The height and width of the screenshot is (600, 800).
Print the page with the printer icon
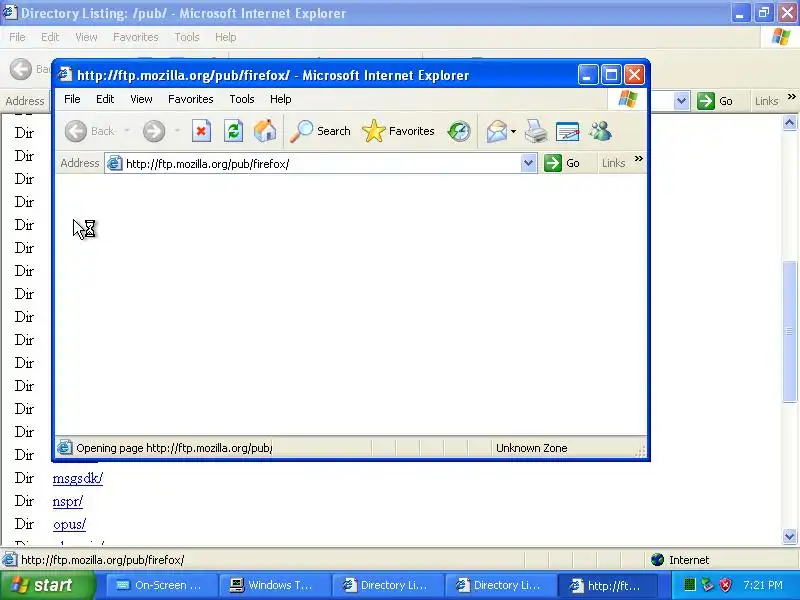536,131
